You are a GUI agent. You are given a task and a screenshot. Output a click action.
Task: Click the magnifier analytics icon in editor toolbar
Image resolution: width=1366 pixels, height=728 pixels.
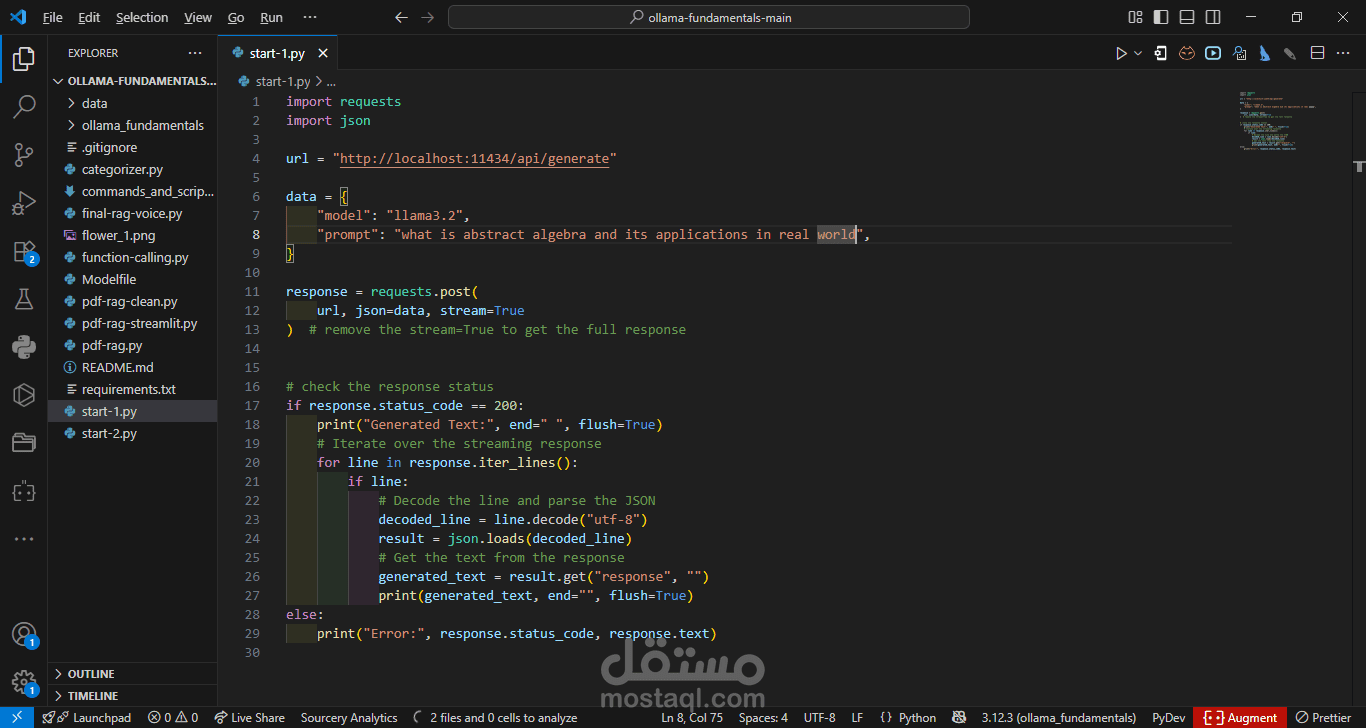pyautogui.click(x=1239, y=53)
